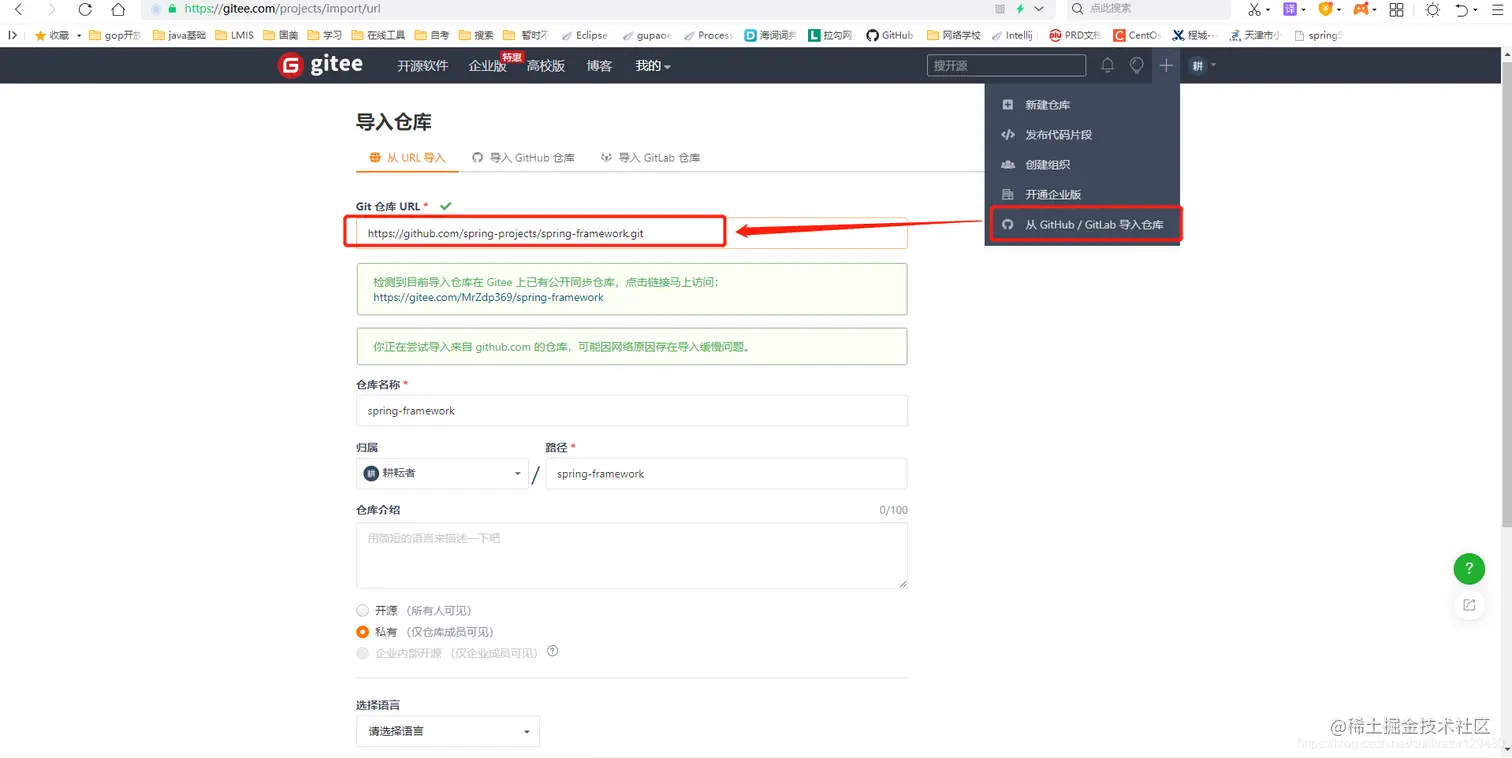The image size is (1512, 758).
Task: Toggle the bookmarks sidebar expand icon
Action: click(12, 35)
